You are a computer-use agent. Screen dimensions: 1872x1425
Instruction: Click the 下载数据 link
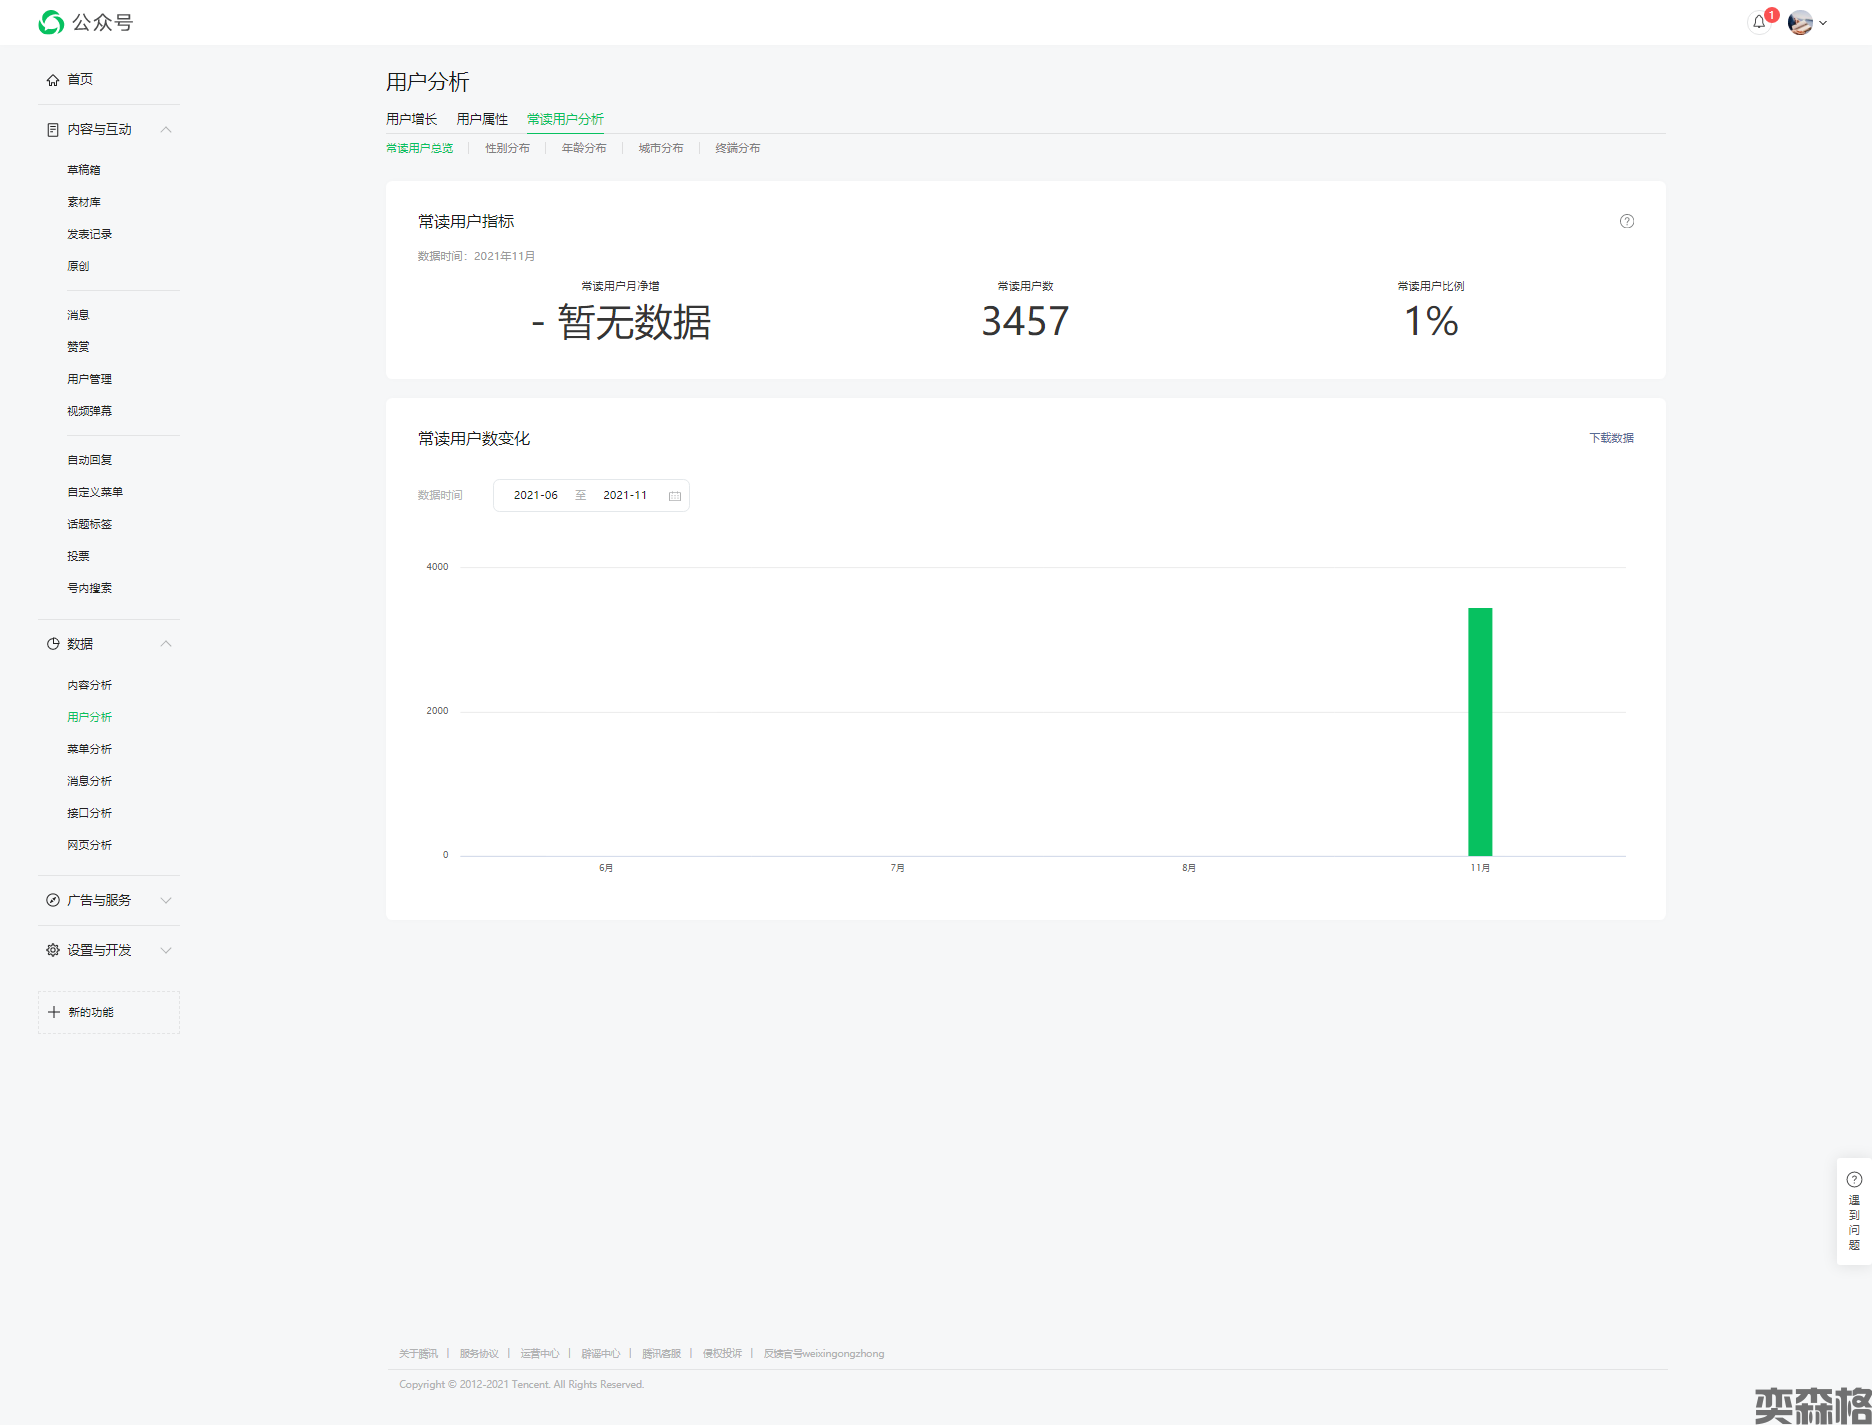[x=1611, y=438]
